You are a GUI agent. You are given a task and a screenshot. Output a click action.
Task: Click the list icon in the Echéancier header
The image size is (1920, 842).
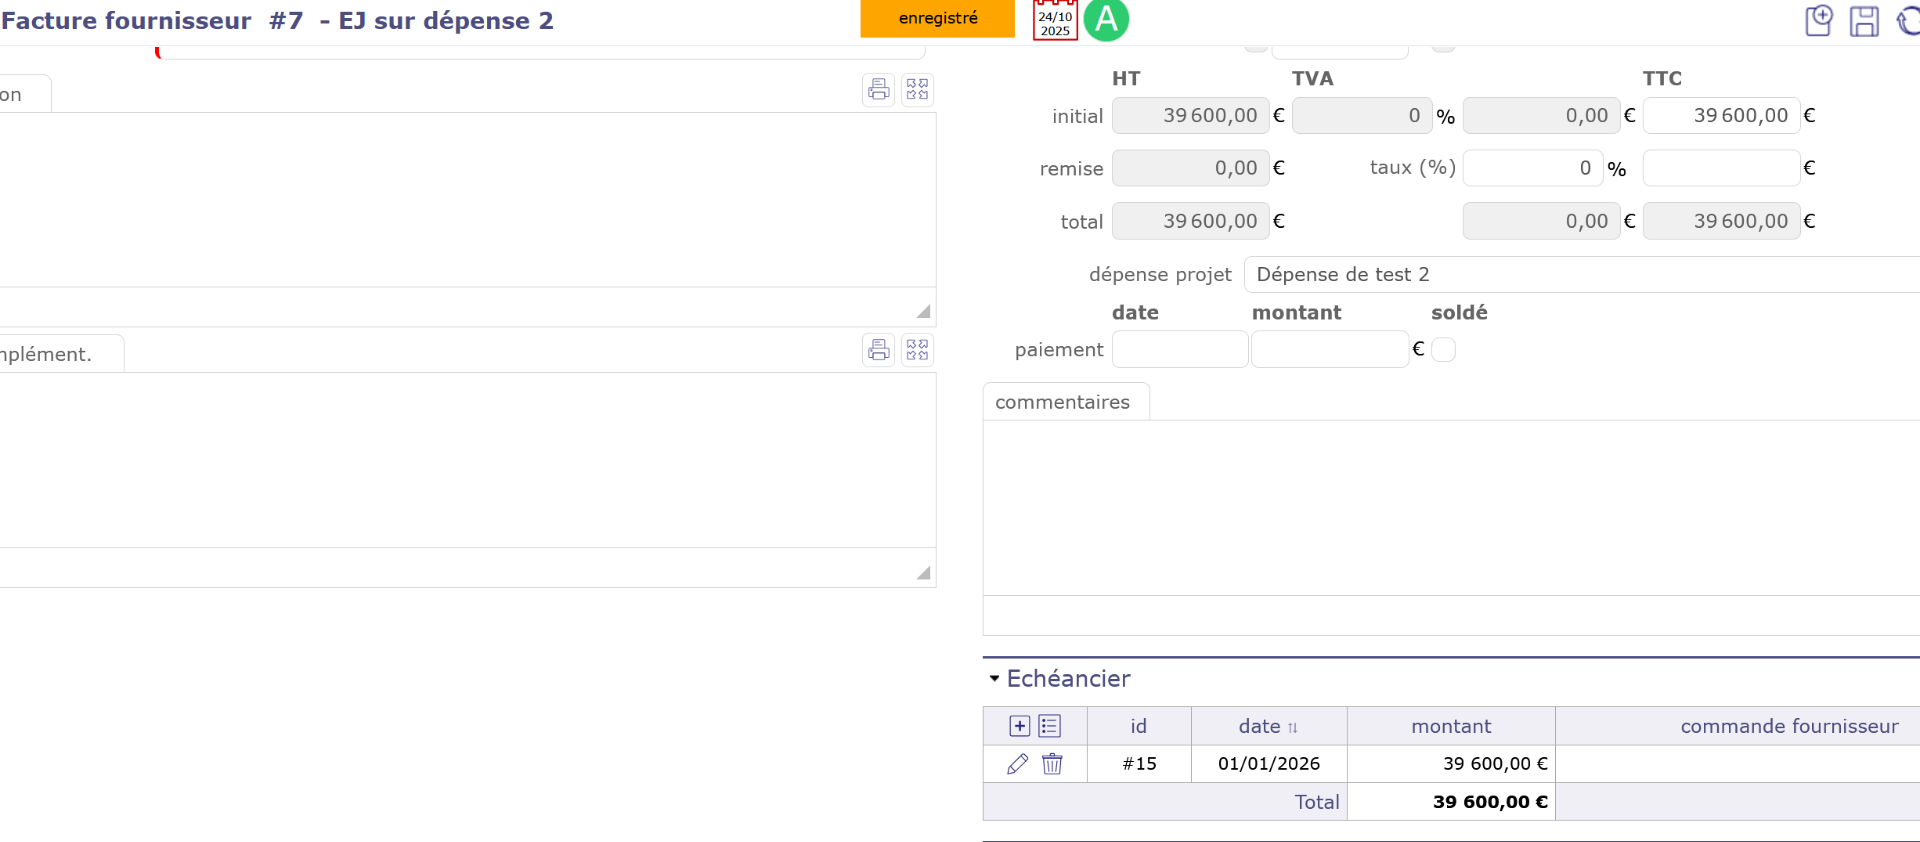coord(1049,726)
